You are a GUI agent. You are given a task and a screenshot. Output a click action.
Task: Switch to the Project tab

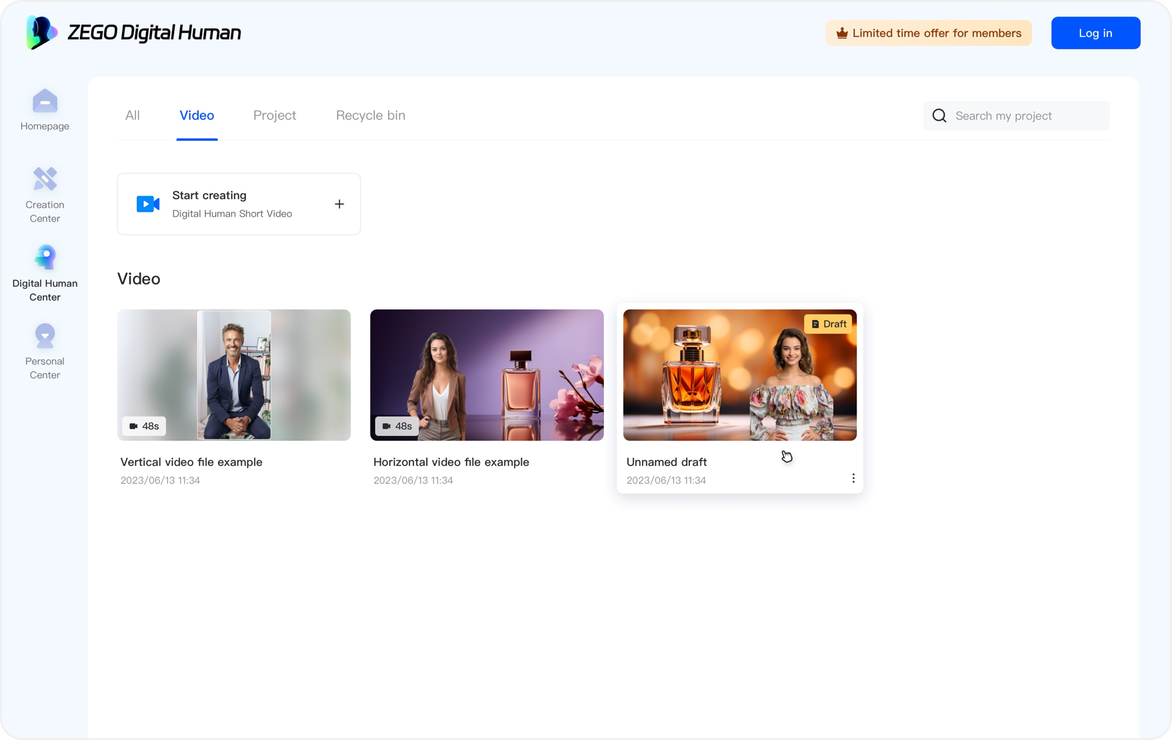tap(274, 116)
